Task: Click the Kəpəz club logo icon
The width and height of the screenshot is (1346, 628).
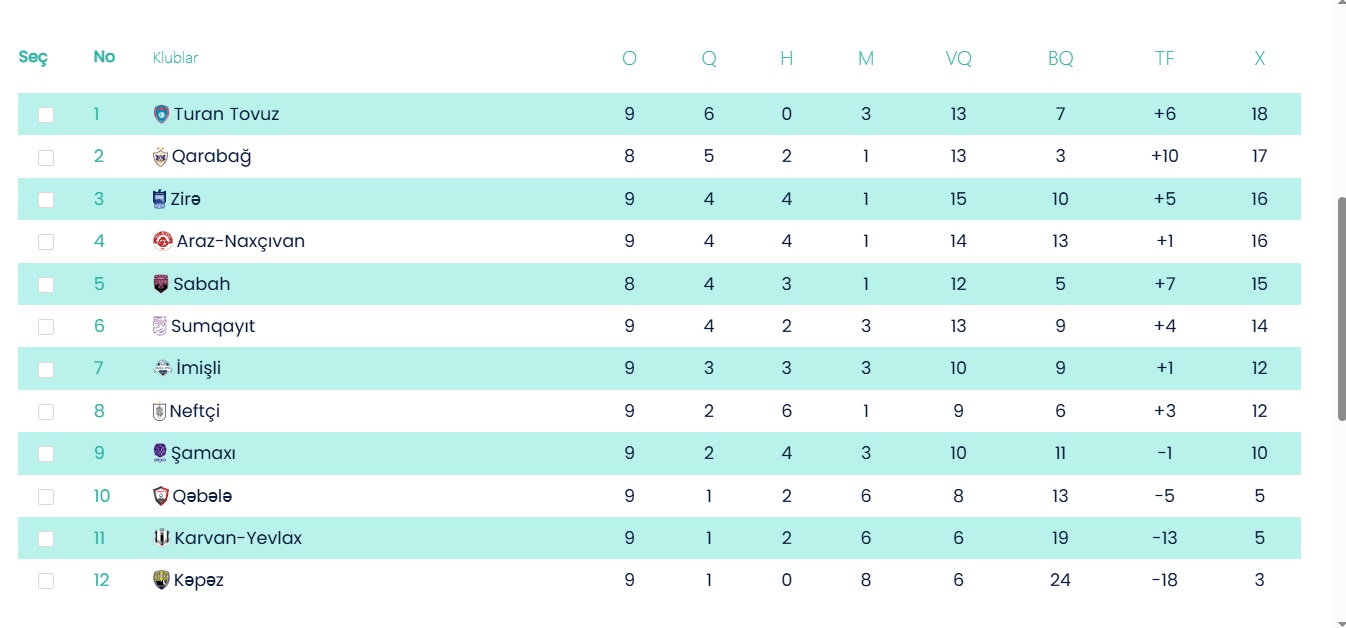Action: coord(161,580)
